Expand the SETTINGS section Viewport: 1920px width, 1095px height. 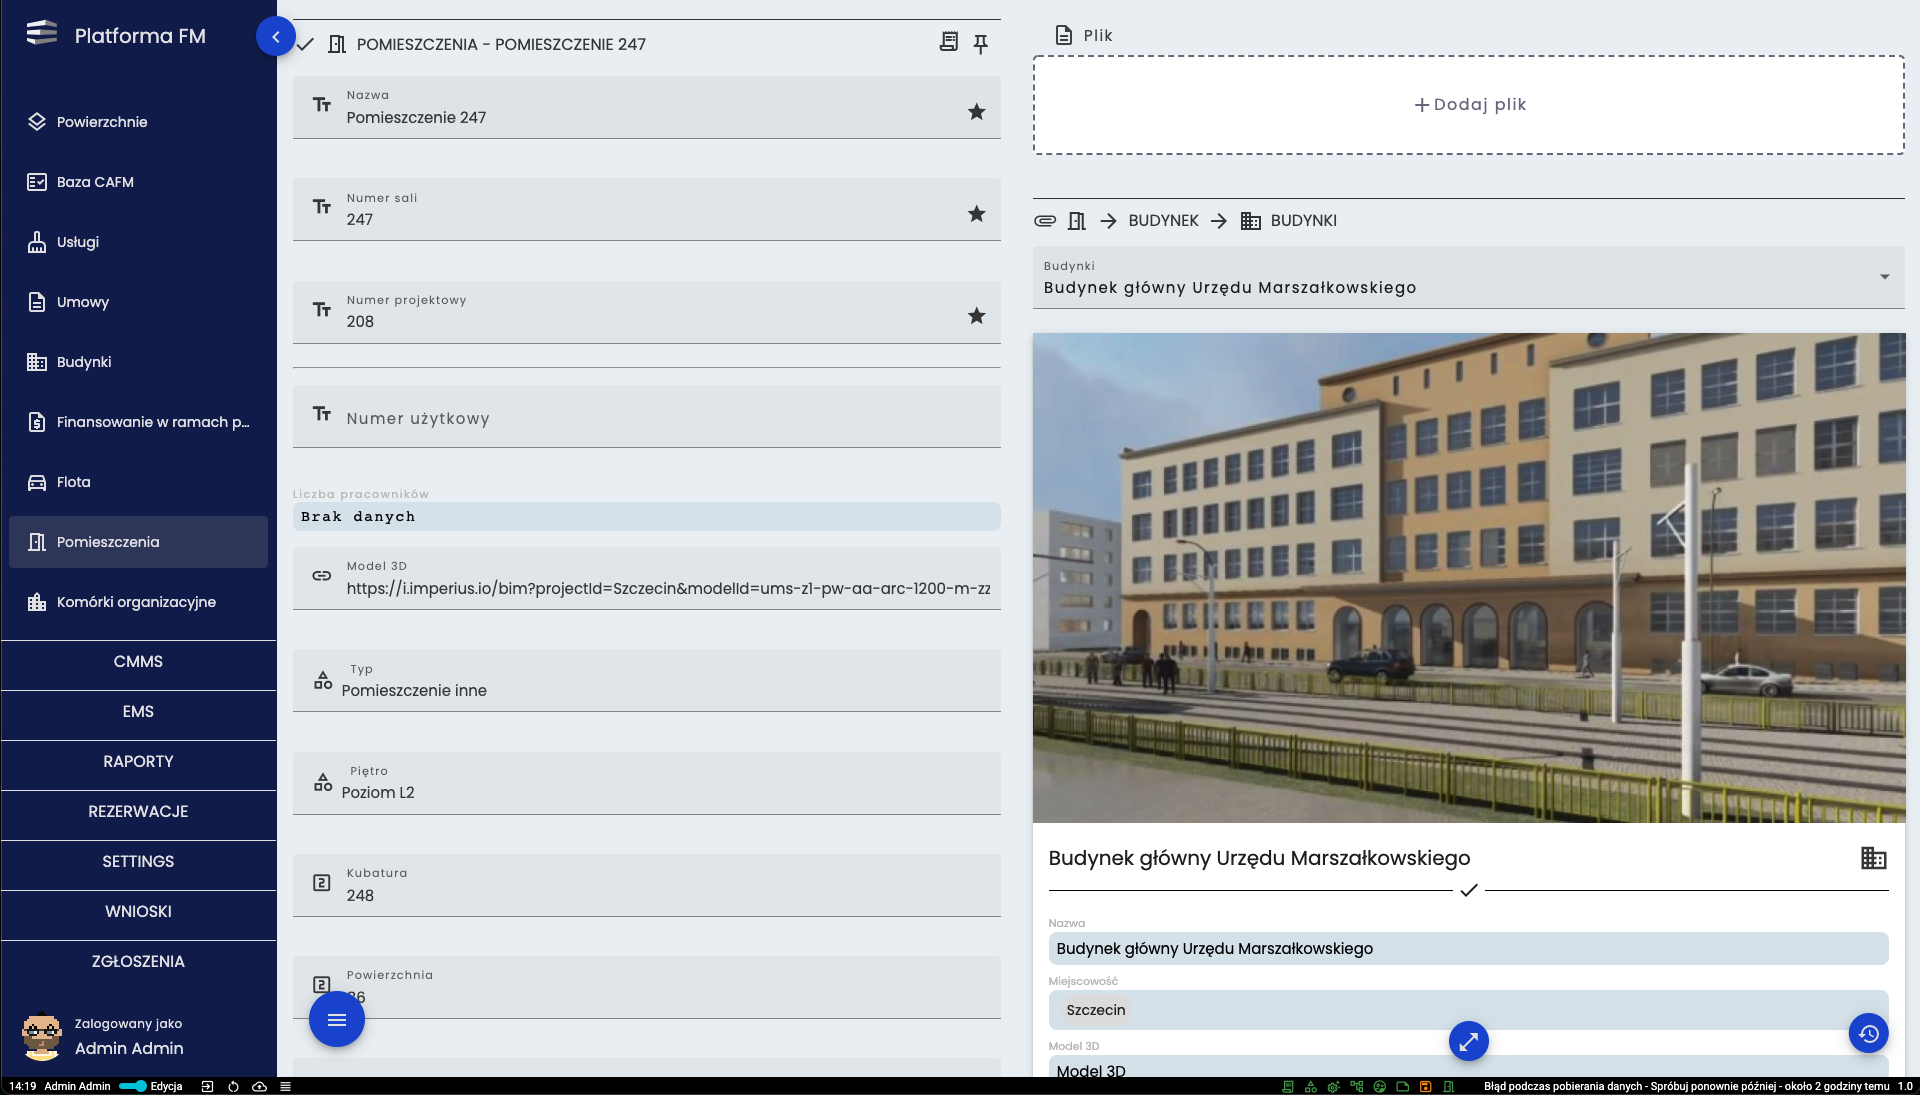point(138,862)
